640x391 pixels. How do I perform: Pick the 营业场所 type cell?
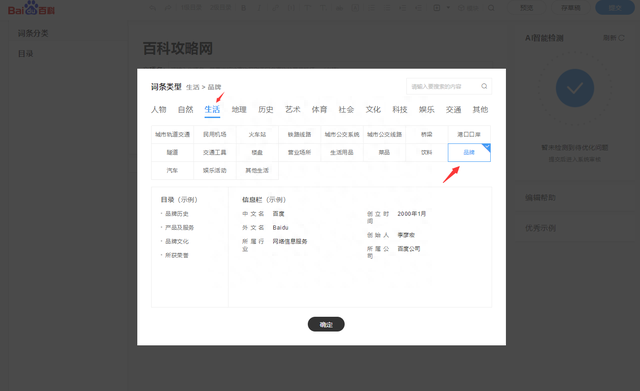coord(300,152)
